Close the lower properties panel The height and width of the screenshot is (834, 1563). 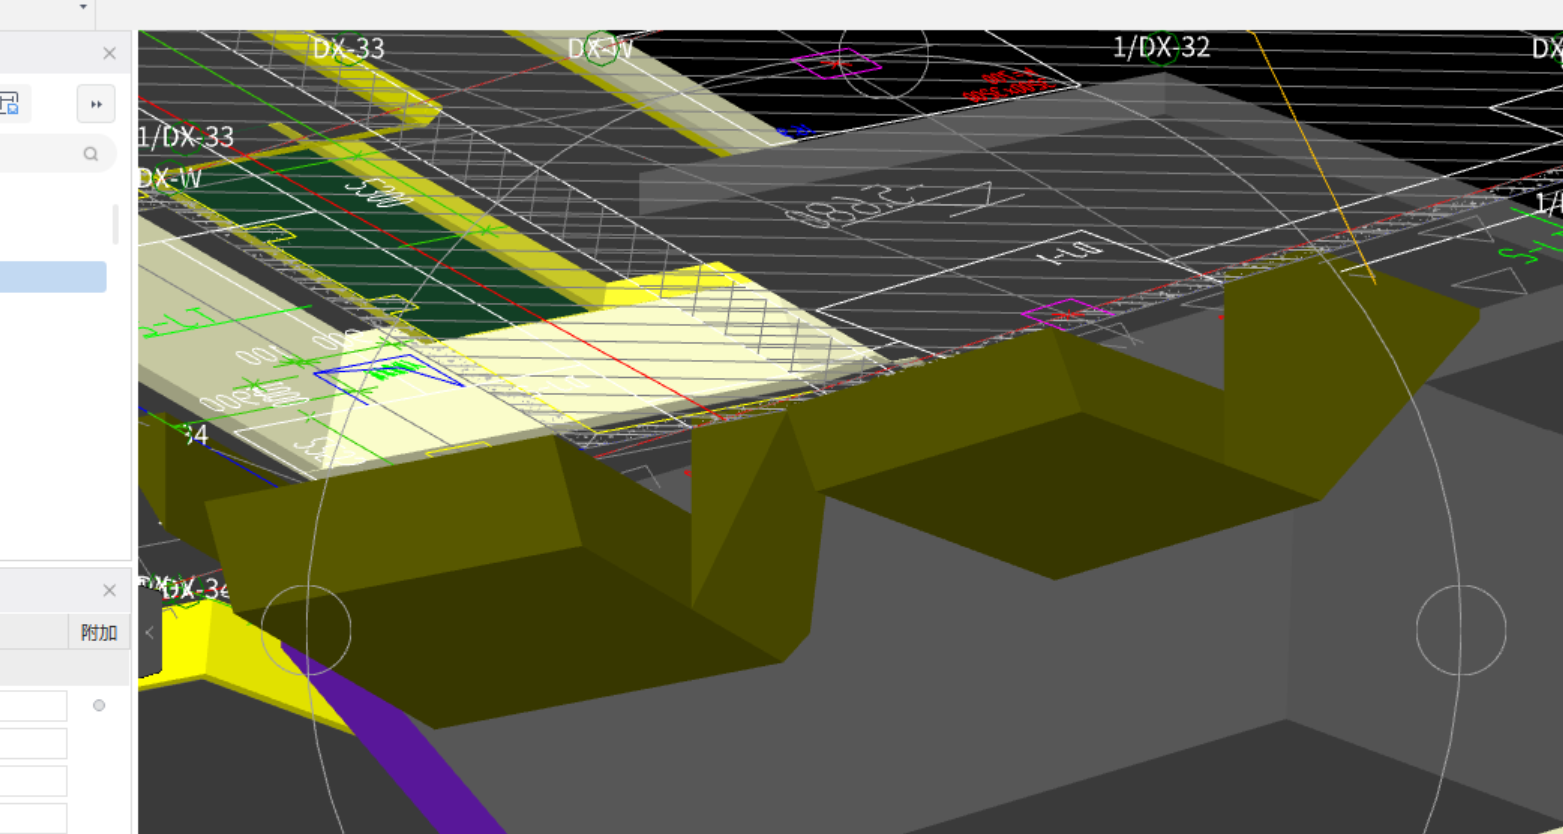click(x=110, y=591)
